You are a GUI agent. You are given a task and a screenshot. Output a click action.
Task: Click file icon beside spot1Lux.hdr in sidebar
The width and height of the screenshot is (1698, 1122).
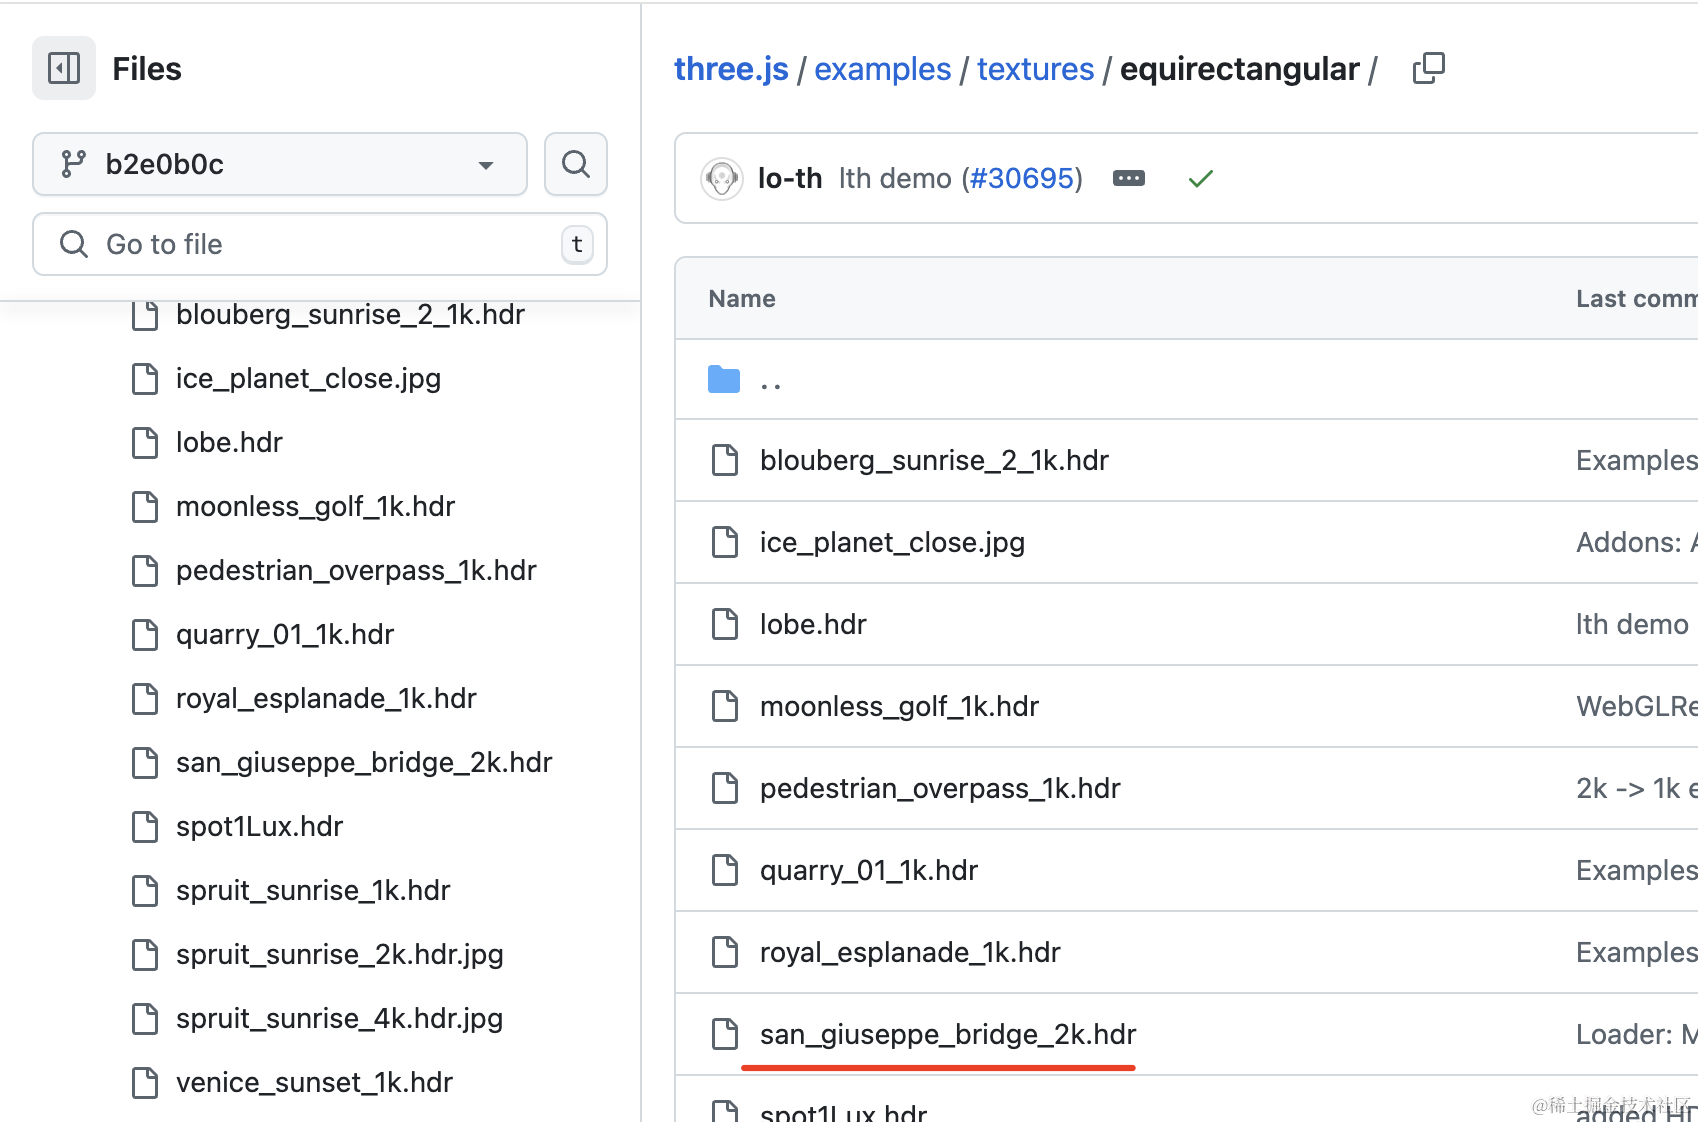pyautogui.click(x=145, y=826)
